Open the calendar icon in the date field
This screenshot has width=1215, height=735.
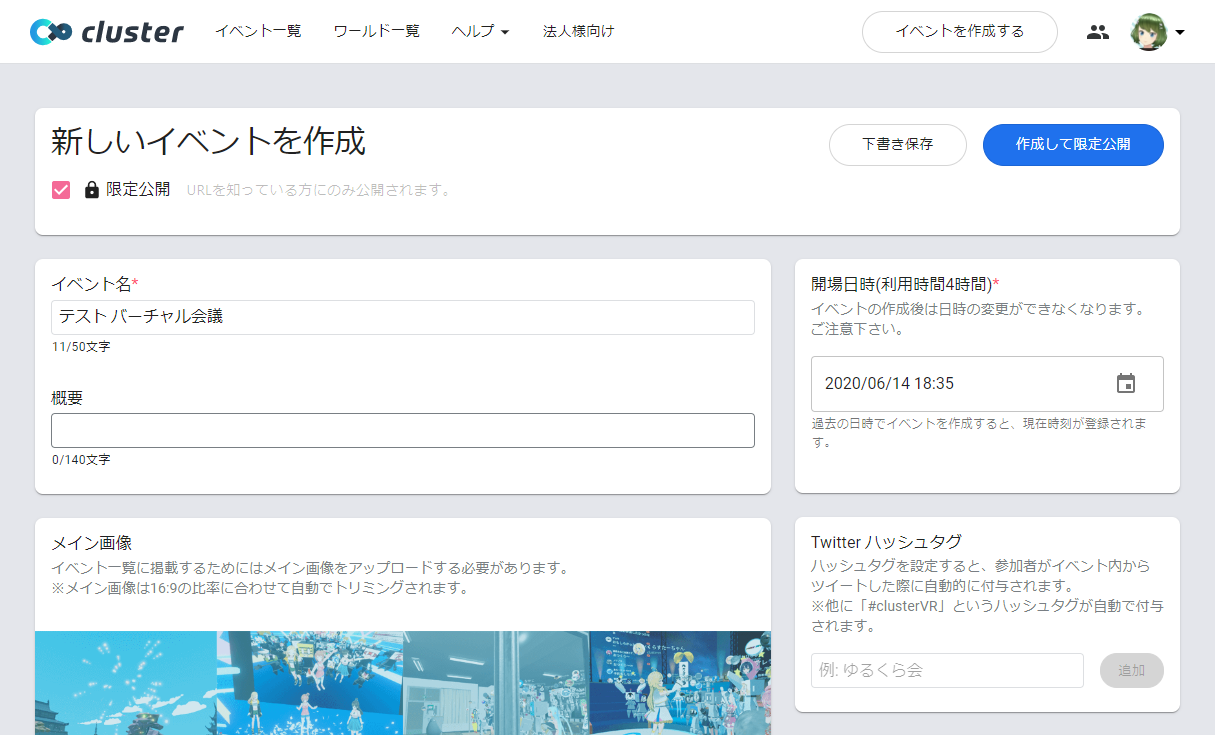click(x=1125, y=383)
